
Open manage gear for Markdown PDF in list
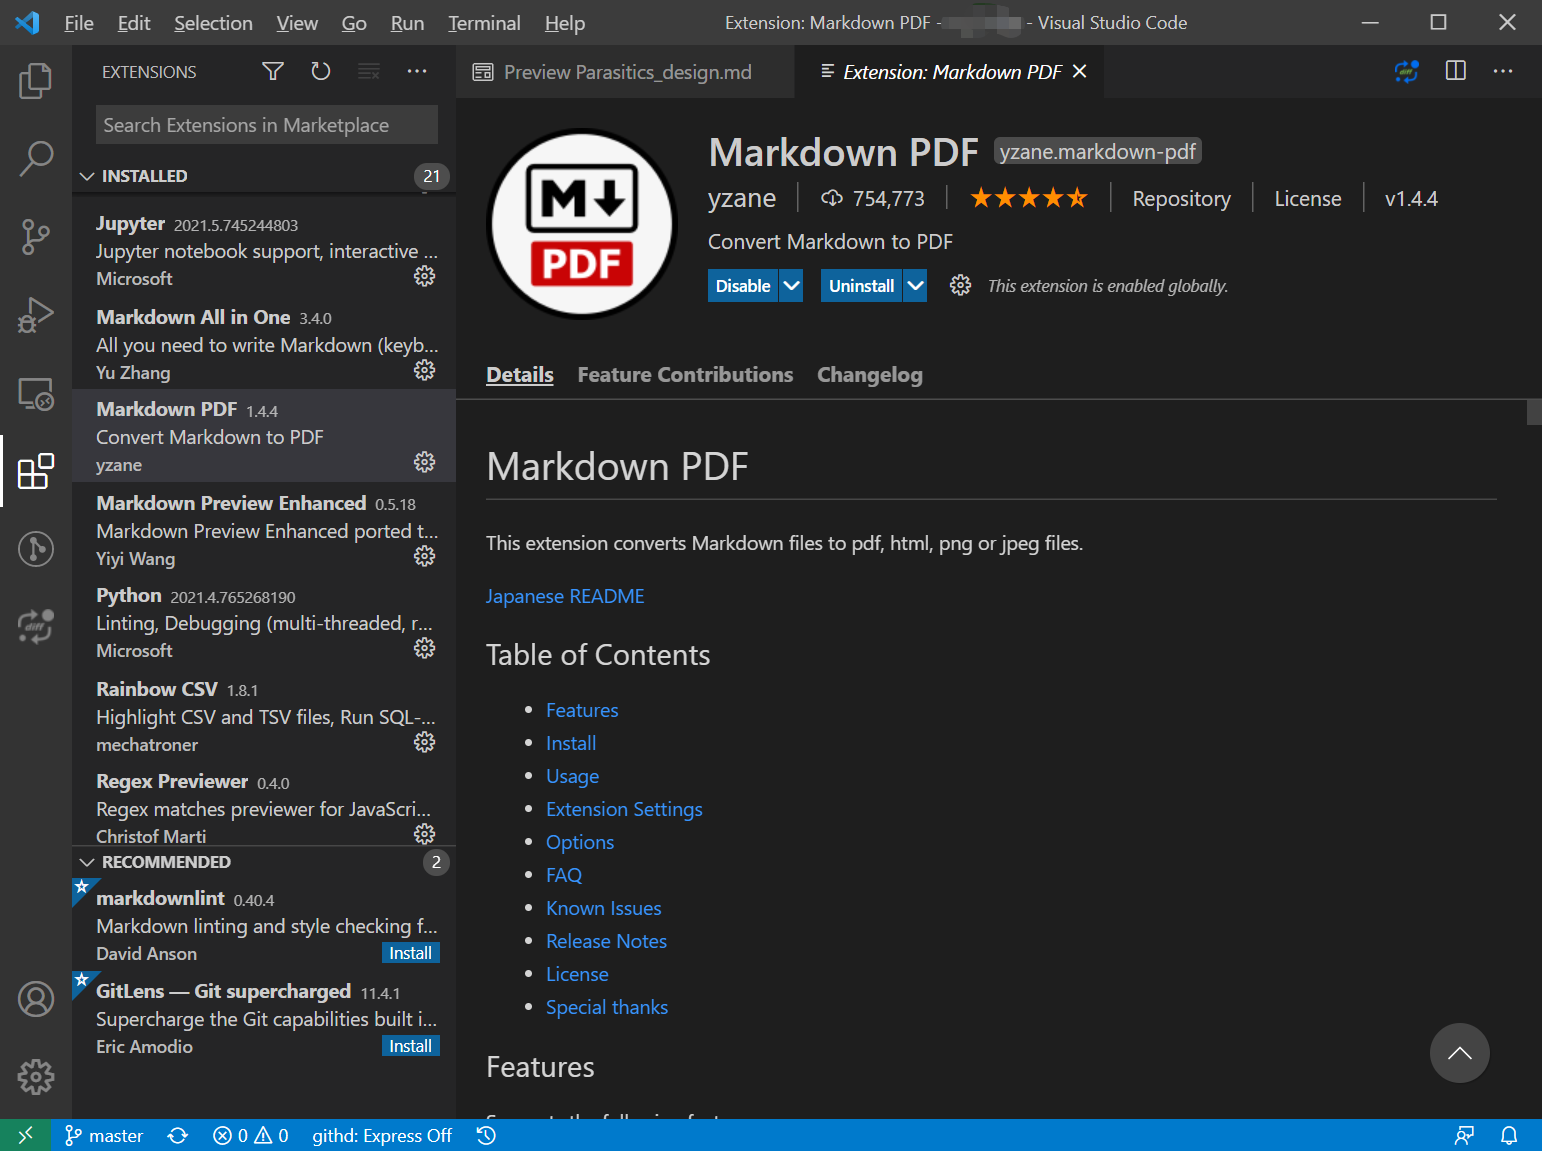425,462
